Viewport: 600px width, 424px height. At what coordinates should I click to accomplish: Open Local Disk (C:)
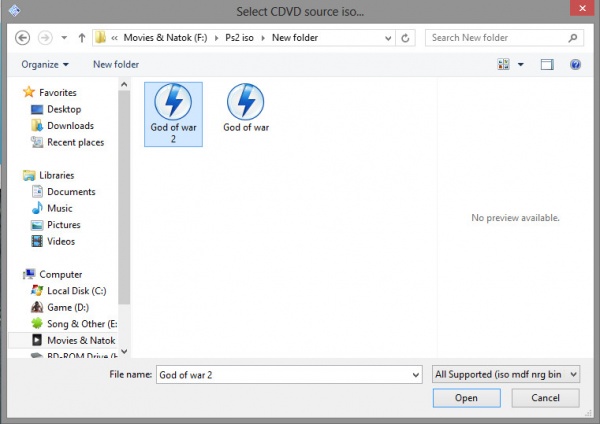(77, 291)
